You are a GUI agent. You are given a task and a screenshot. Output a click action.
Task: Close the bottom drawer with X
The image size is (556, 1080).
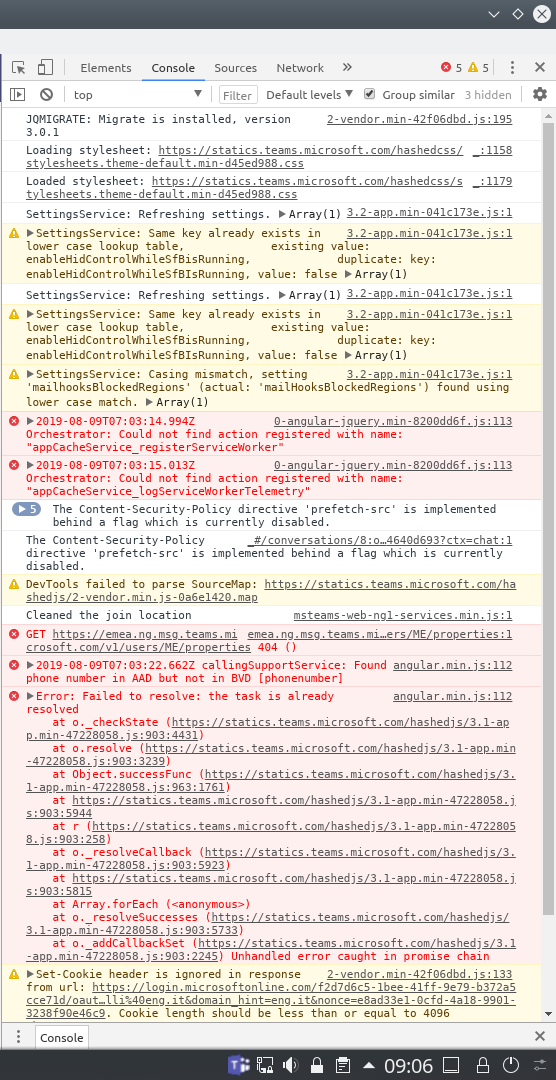(x=540, y=1037)
